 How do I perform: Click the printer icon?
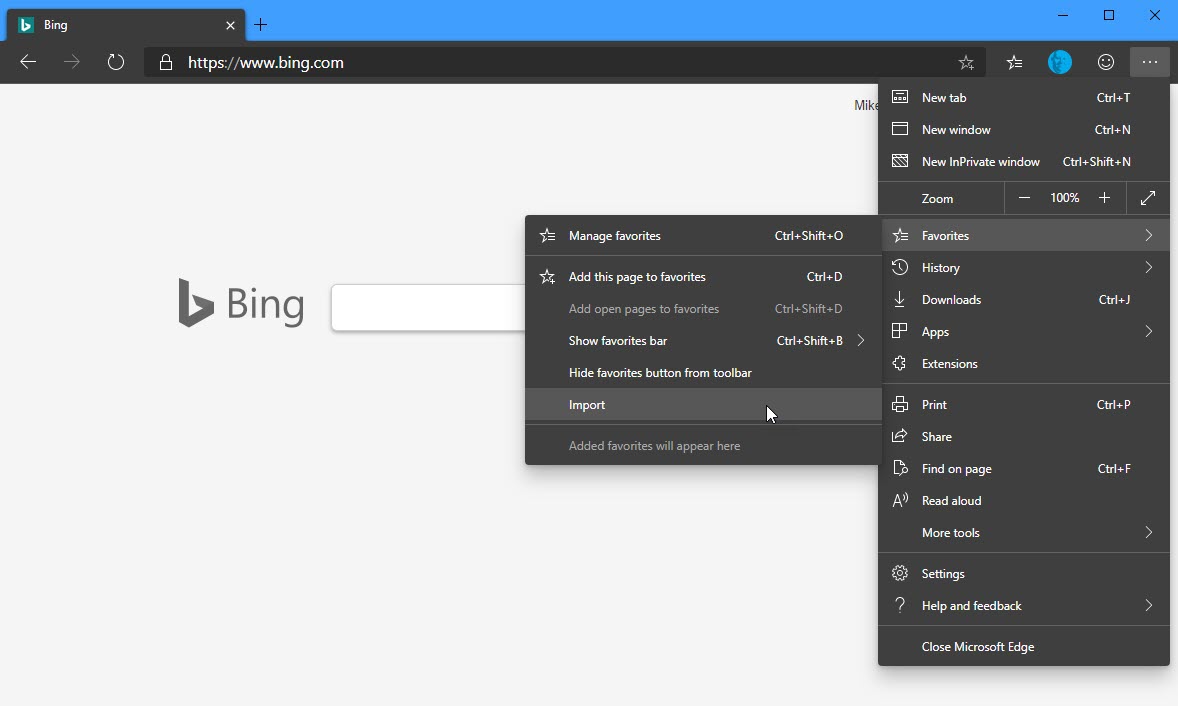899,405
